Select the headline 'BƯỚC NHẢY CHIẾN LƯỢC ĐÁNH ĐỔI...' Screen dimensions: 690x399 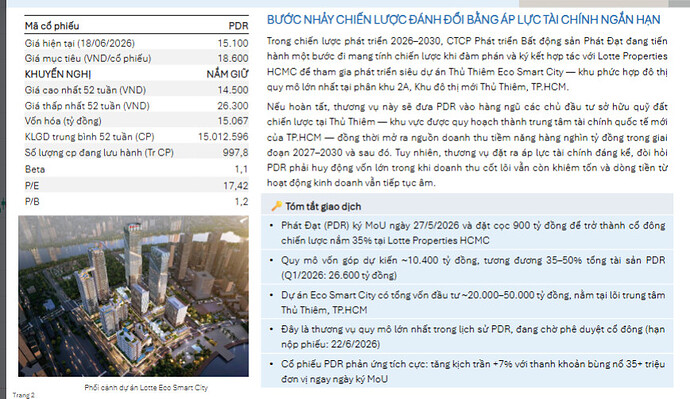tap(463, 20)
